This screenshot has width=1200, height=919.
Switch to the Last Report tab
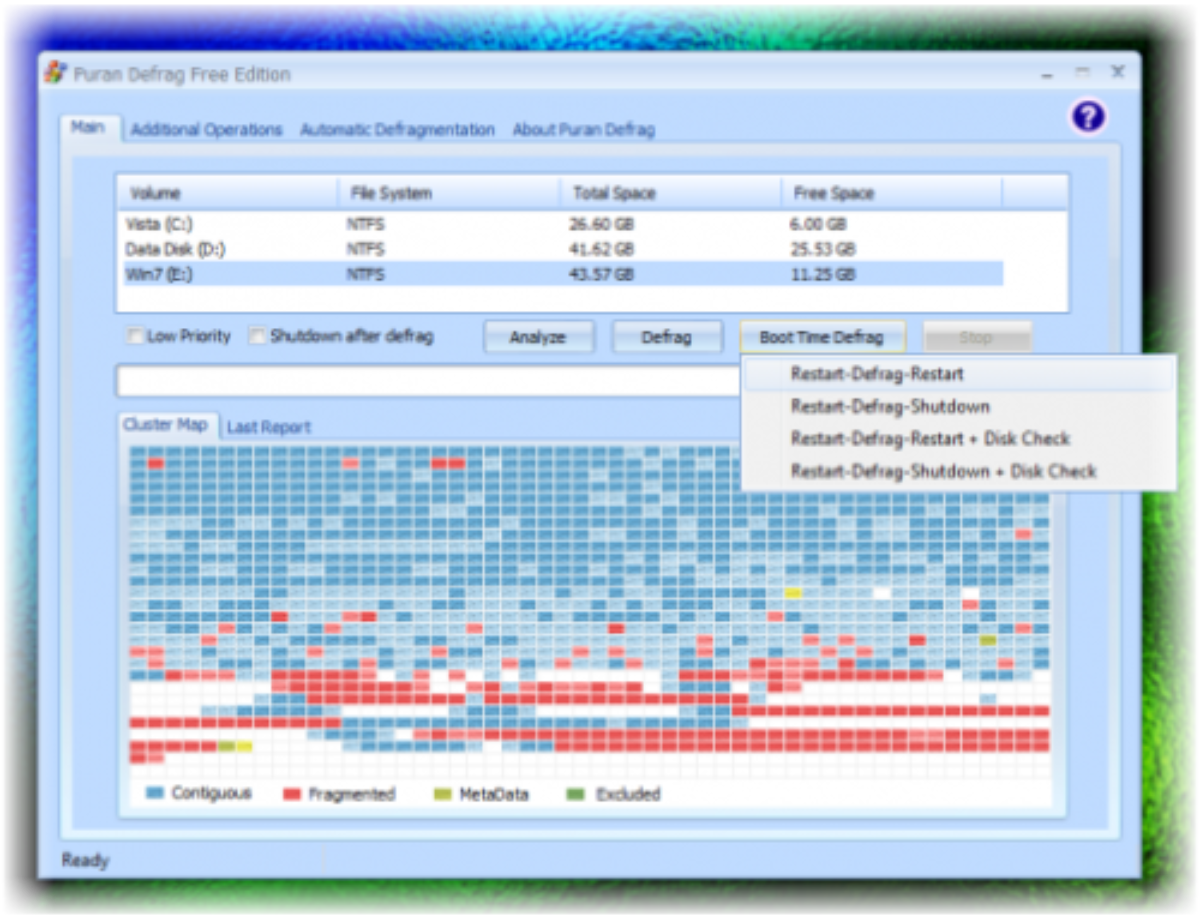pyautogui.click(x=269, y=427)
